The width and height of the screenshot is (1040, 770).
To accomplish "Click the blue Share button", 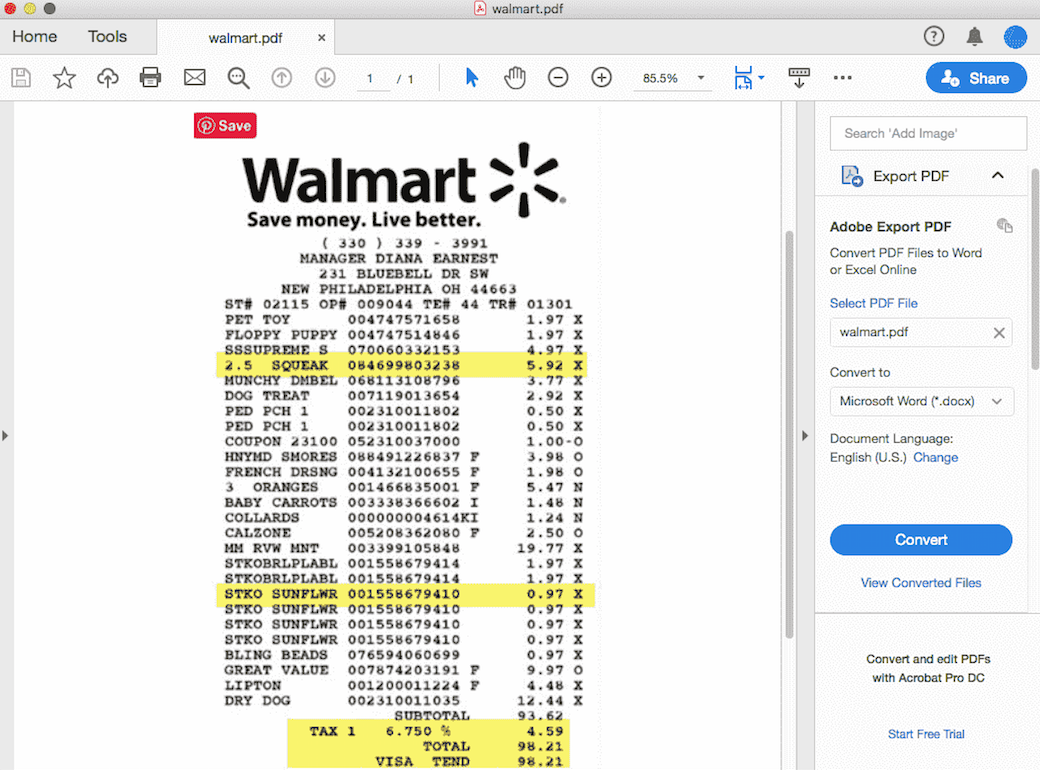I will [976, 78].
